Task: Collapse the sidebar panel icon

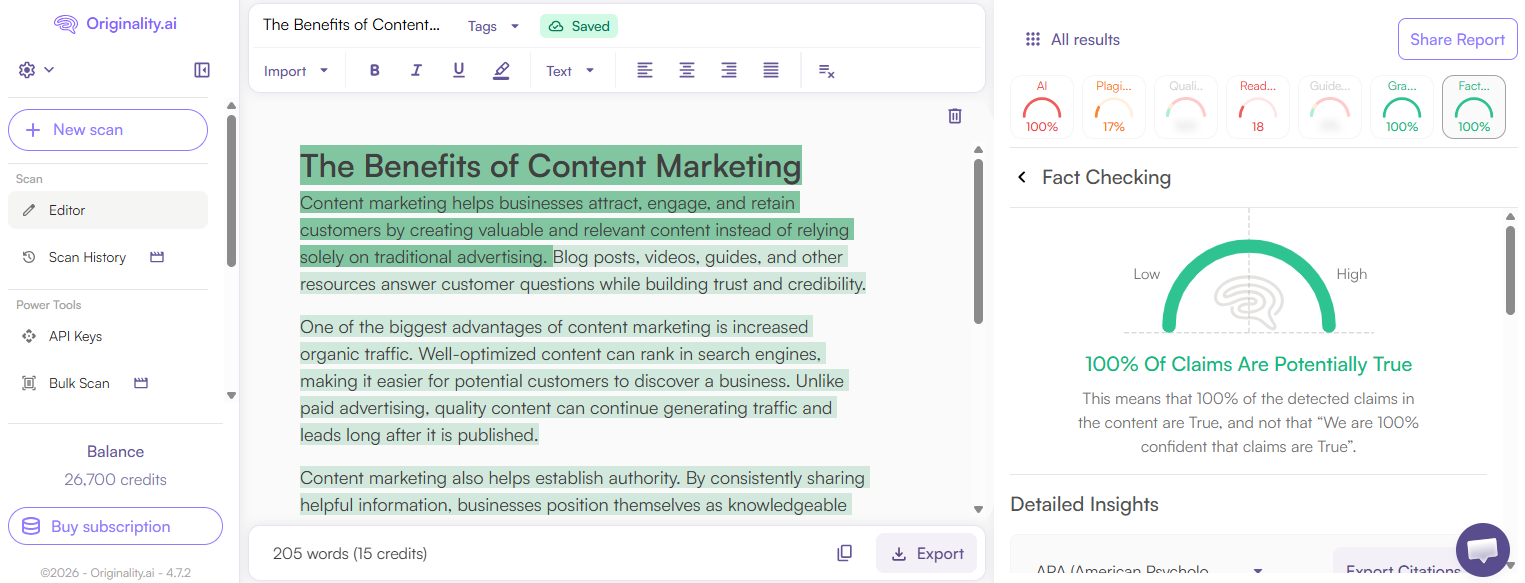Action: [202, 70]
